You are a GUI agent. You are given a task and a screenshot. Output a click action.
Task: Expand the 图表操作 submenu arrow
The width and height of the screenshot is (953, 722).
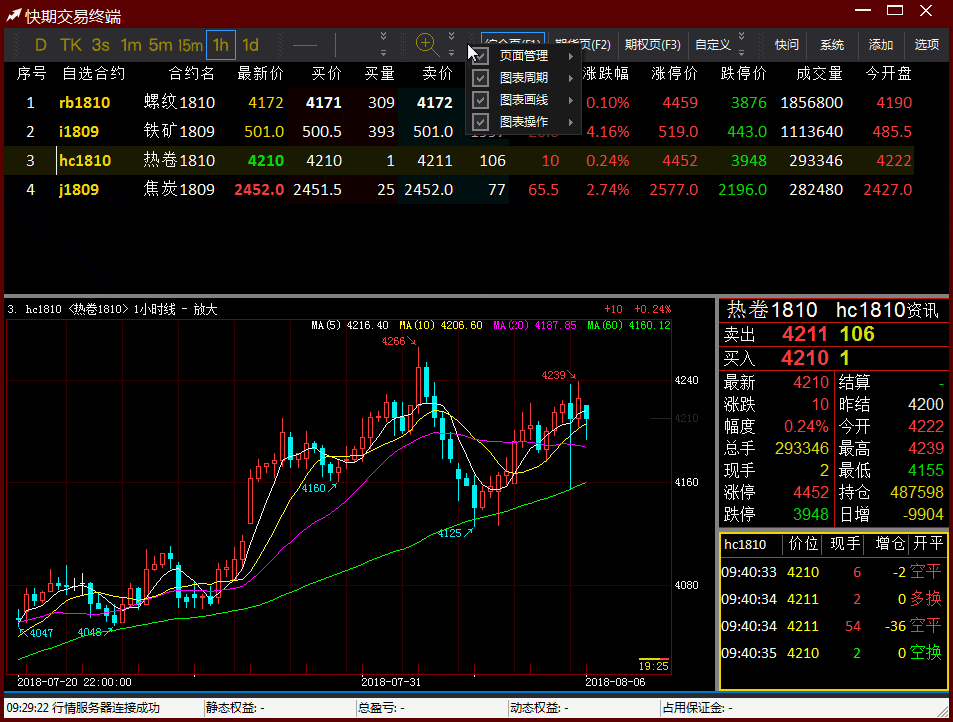pyautogui.click(x=571, y=122)
